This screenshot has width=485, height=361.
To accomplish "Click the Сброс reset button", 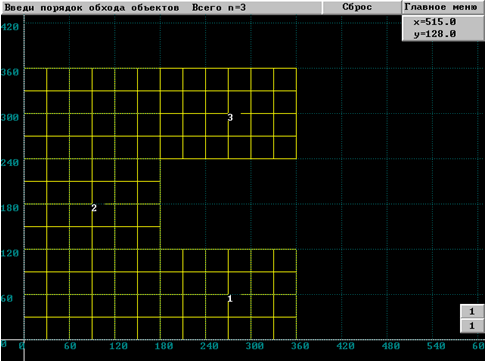I will (362, 7).
